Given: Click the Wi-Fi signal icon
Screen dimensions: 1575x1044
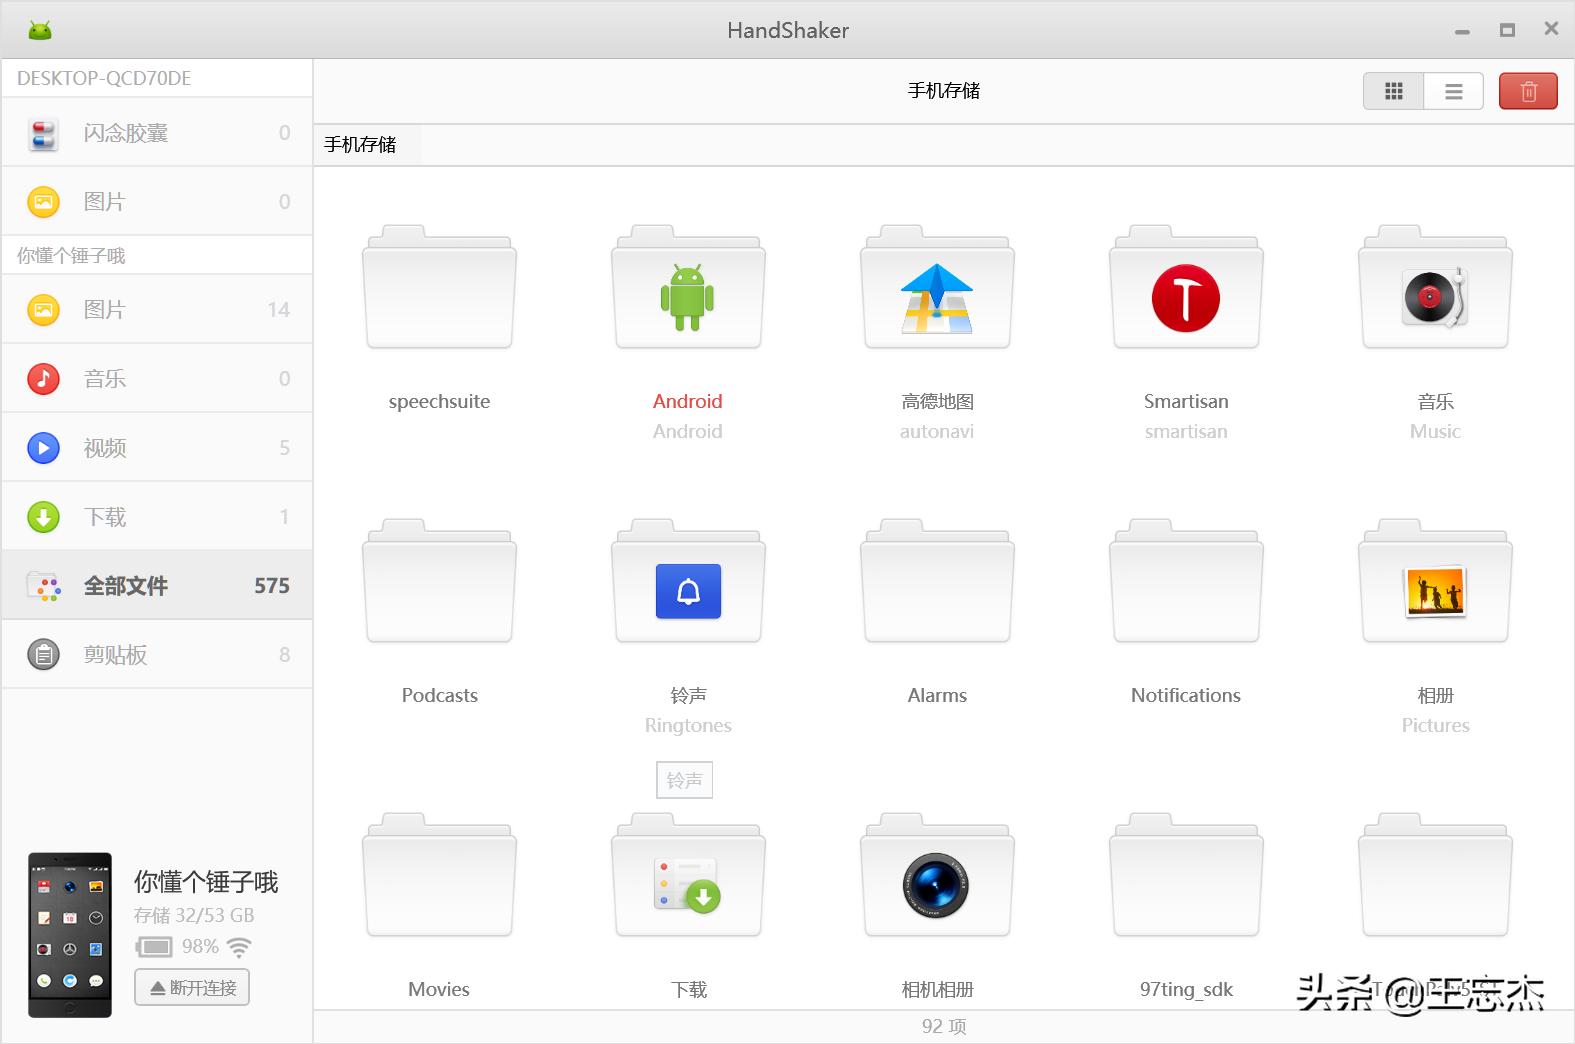Looking at the screenshot, I should (x=239, y=946).
